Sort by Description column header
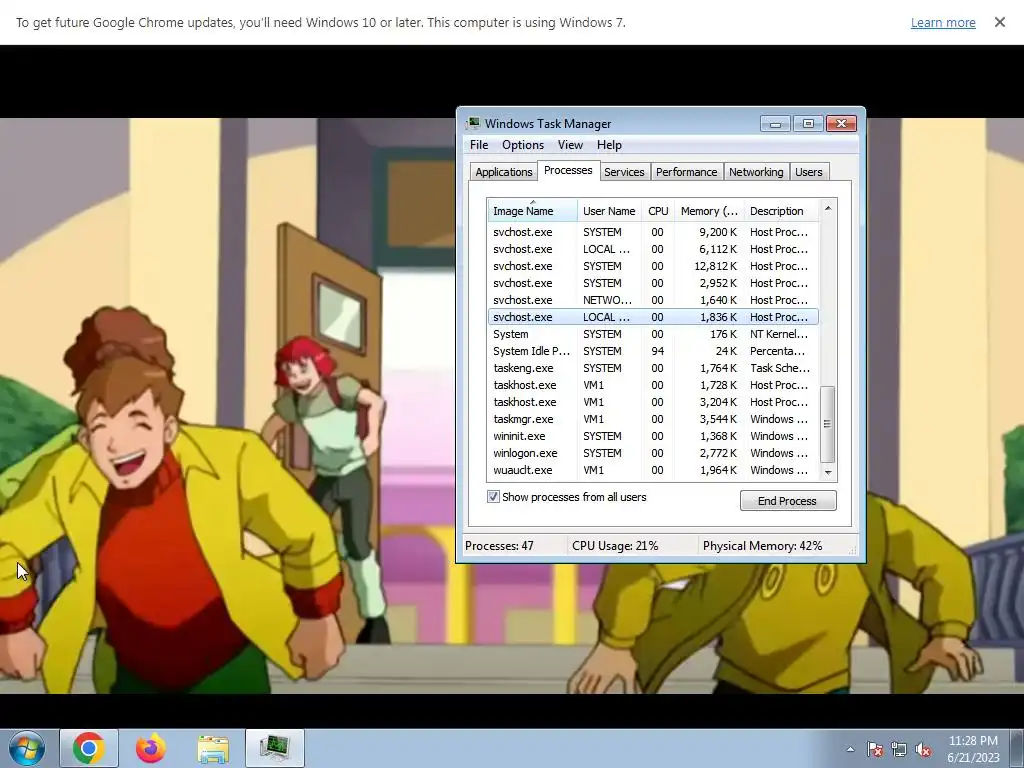Viewport: 1024px width, 768px height. click(781, 211)
